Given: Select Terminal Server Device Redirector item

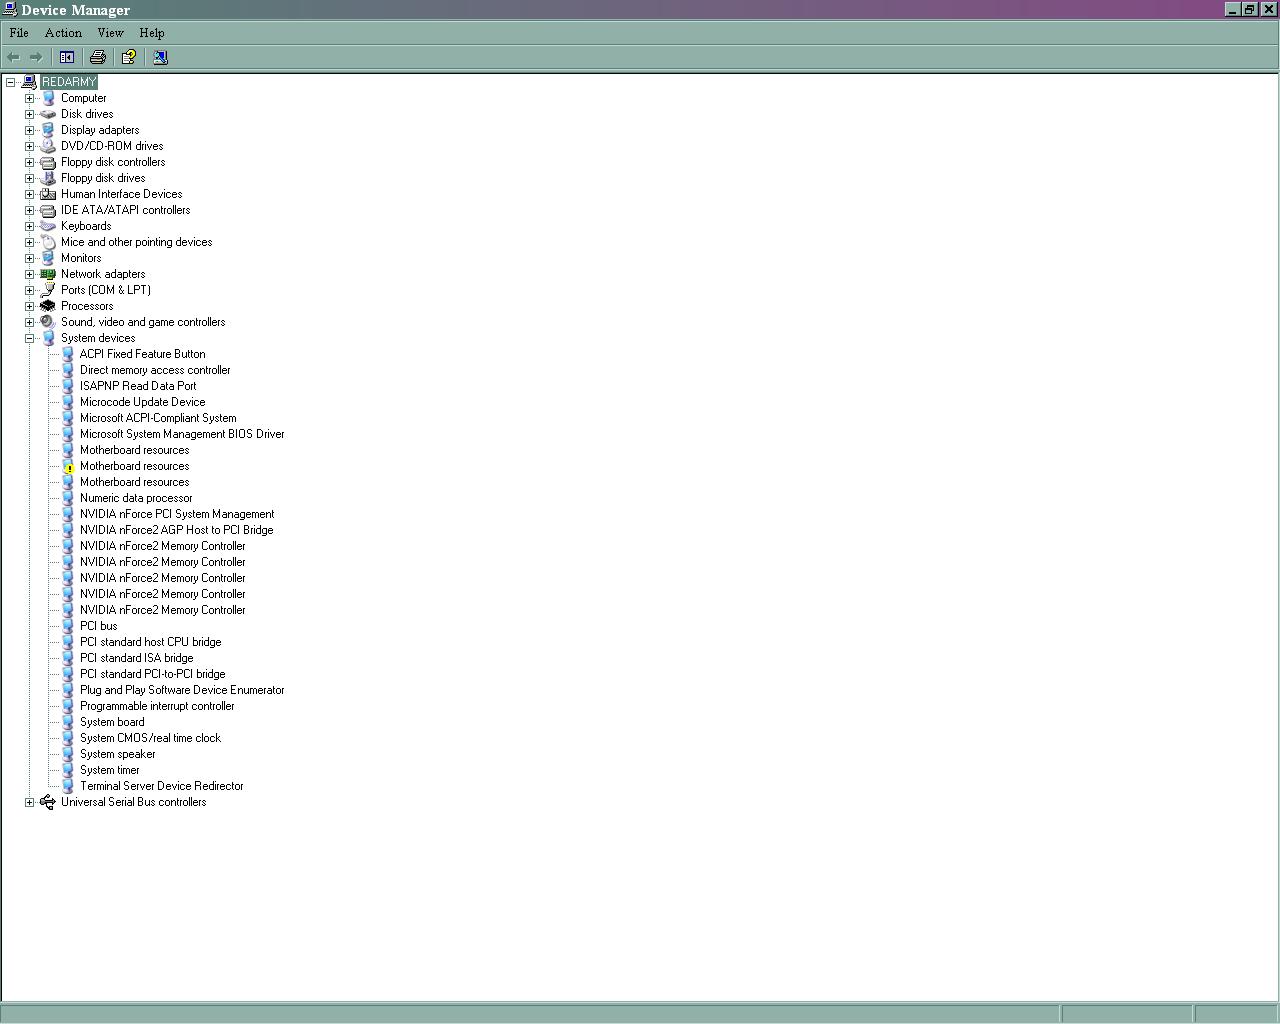Looking at the screenshot, I should tap(161, 786).
